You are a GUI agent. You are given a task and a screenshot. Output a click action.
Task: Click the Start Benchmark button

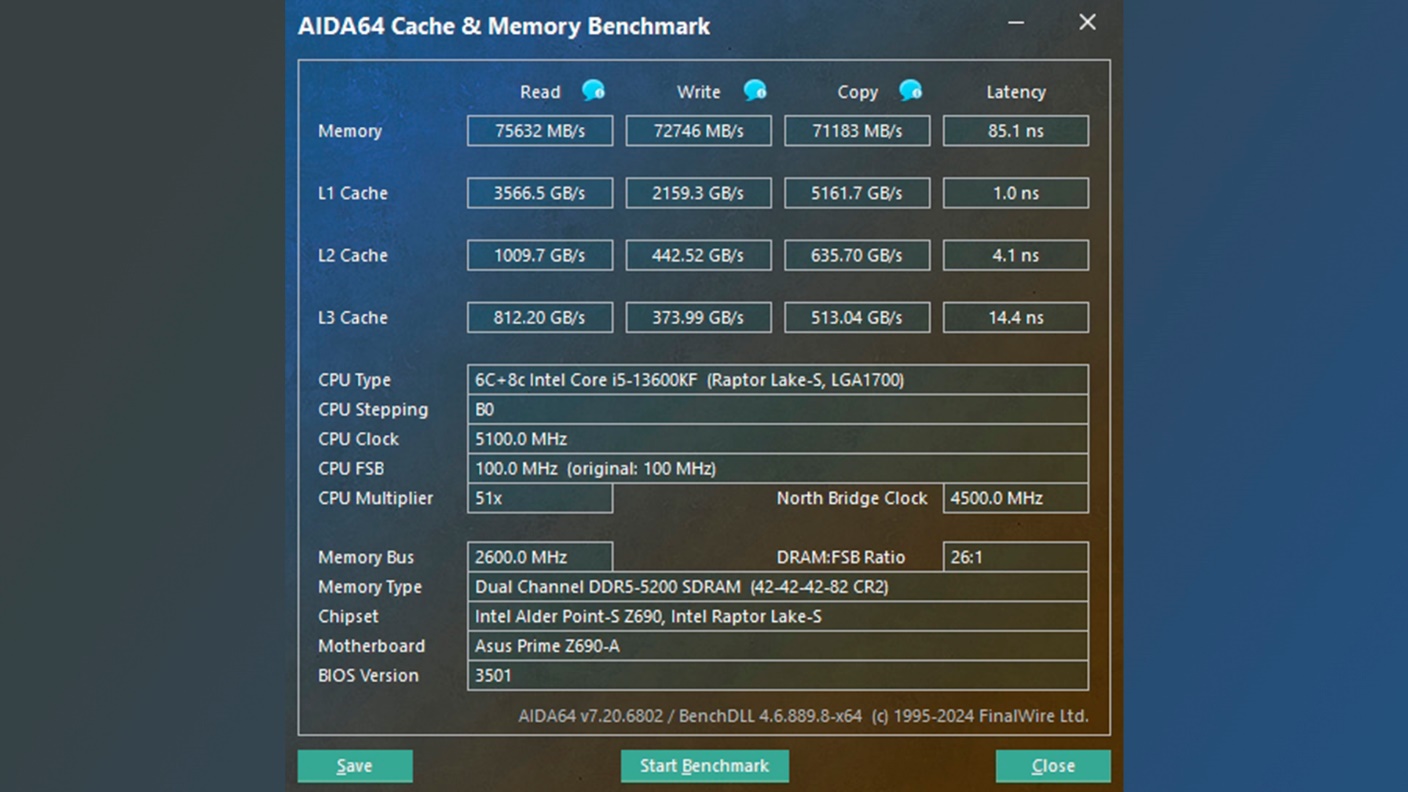click(x=705, y=766)
